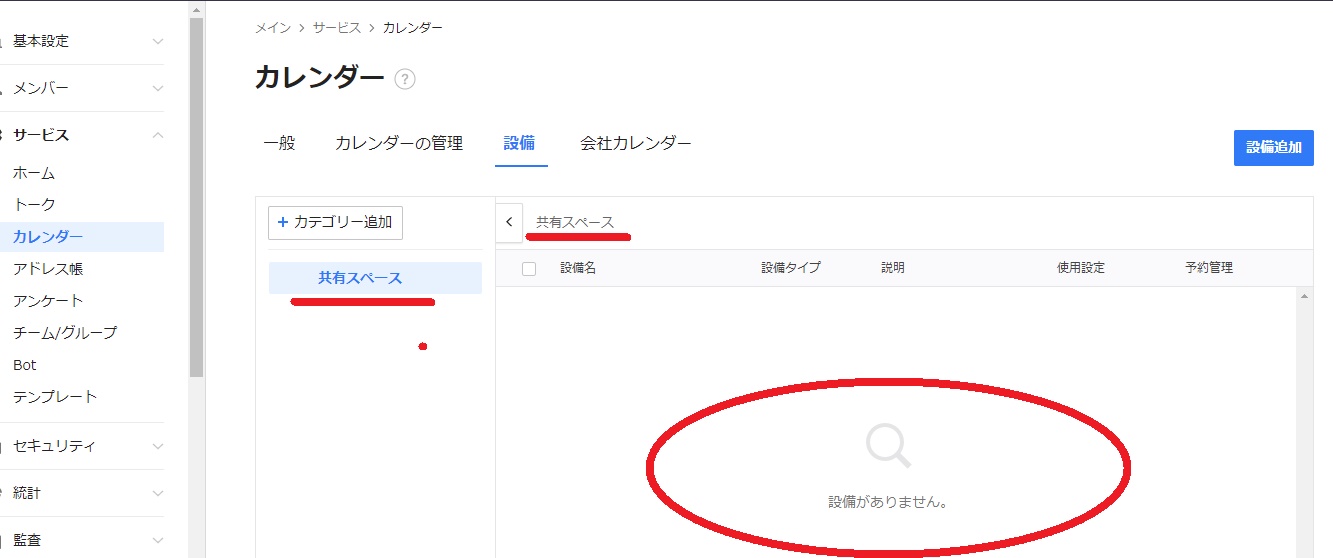The width and height of the screenshot is (1333, 558).
Task: Click the 説明 column header
Action: 893,268
